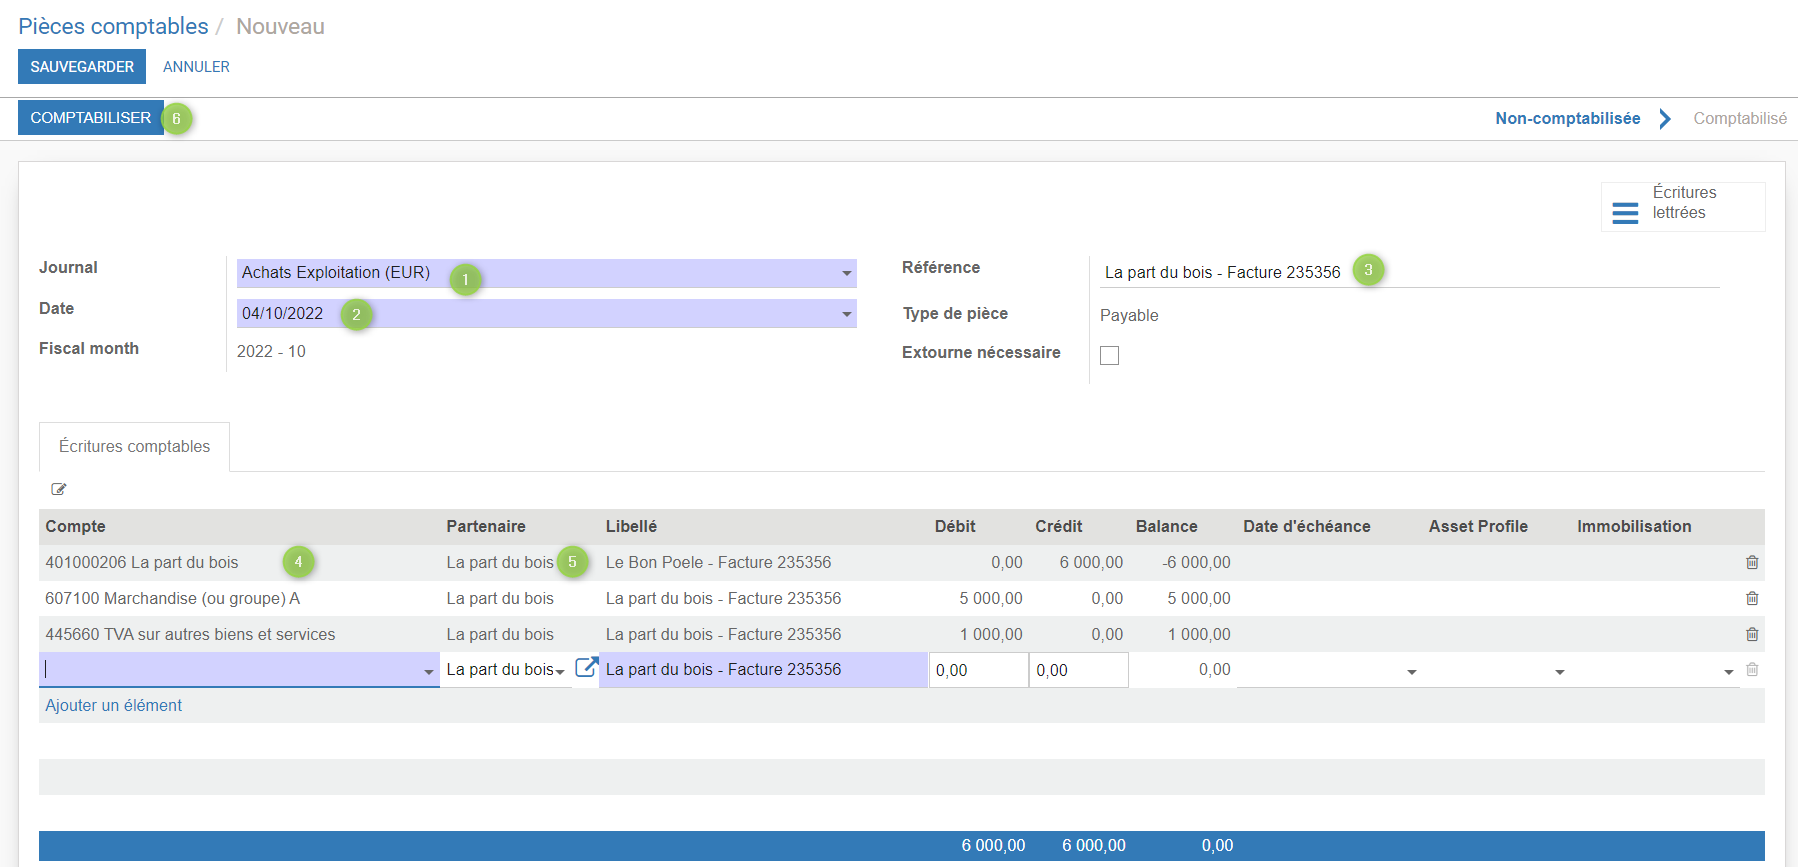Expand Immobilisation dropdown in new line
This screenshot has width=1798, height=867.
[x=1729, y=672]
